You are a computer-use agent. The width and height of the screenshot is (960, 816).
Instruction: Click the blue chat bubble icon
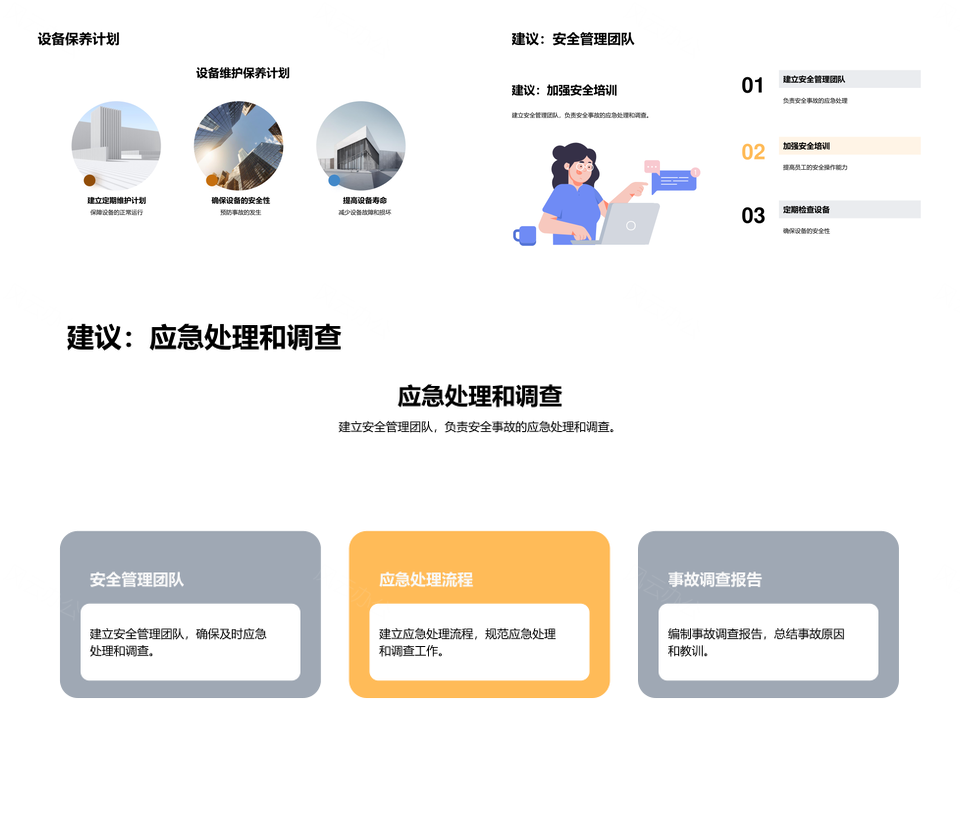pos(673,182)
